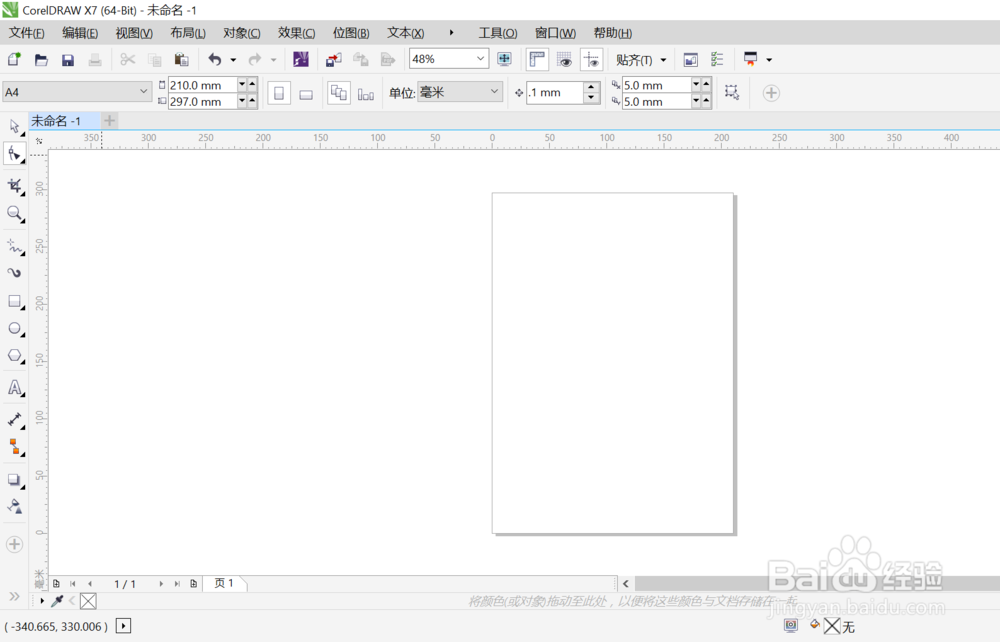1000x642 pixels.
Task: Open the 编辑 menu
Action: [x=80, y=33]
